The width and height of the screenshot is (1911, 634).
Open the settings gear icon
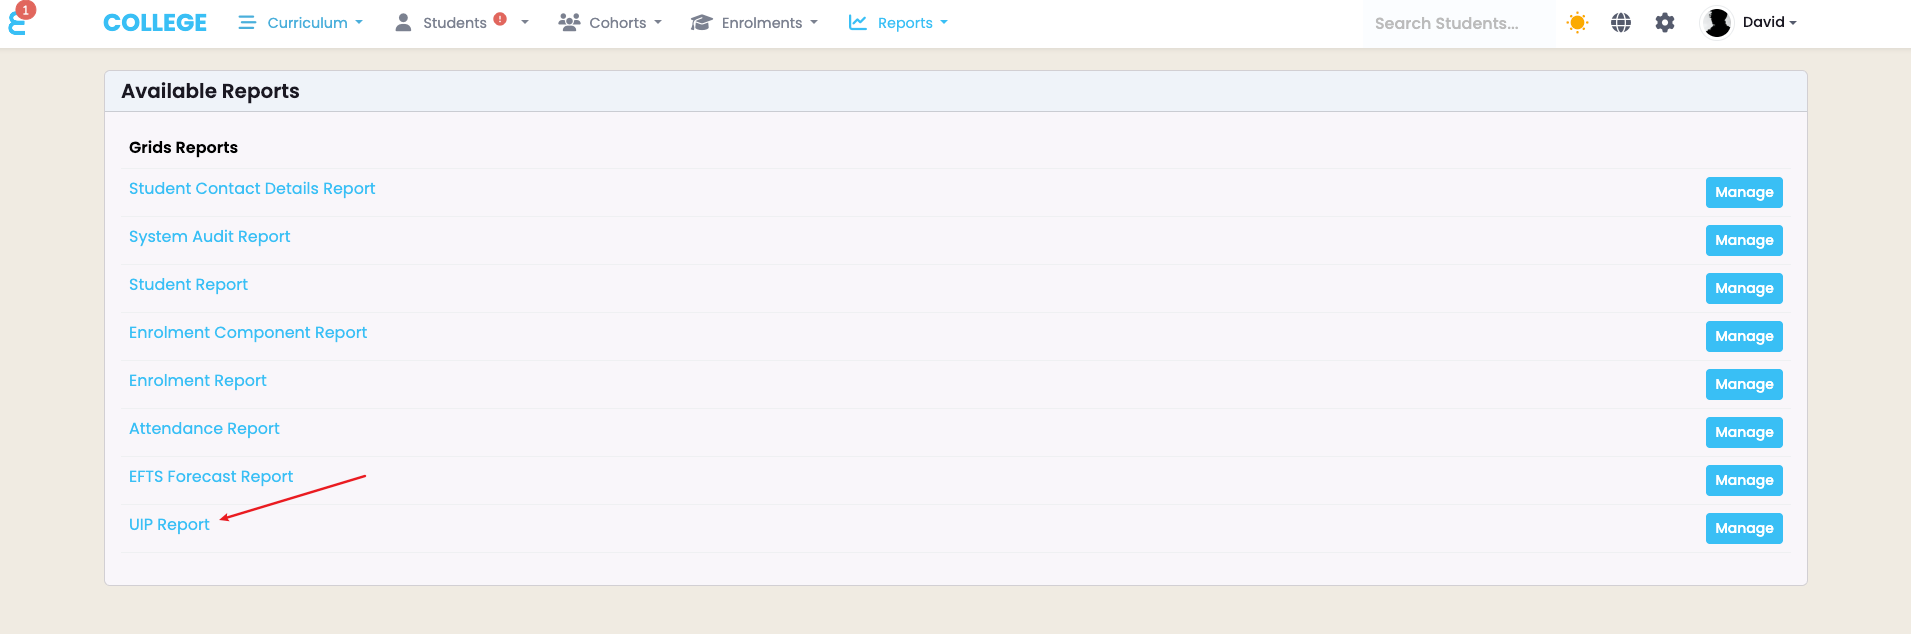tap(1665, 22)
